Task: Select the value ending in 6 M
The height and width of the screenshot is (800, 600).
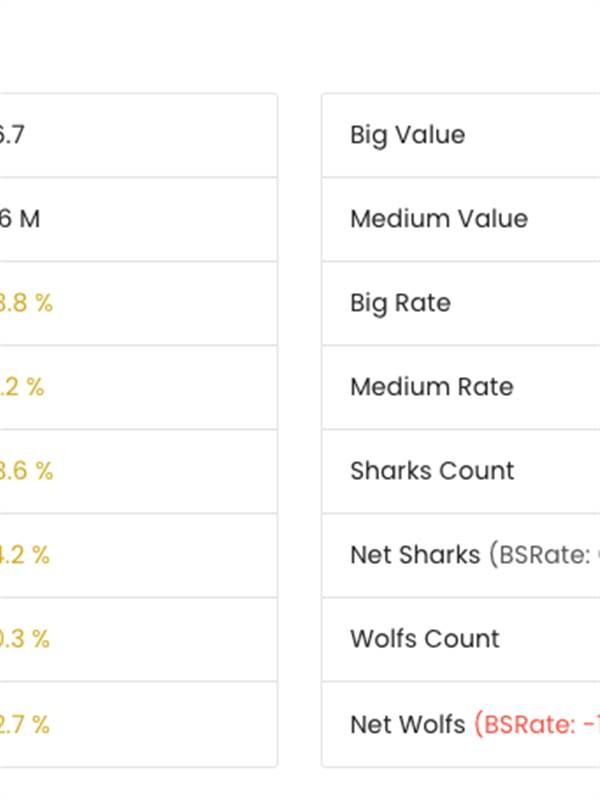Action: pyautogui.click(x=20, y=219)
